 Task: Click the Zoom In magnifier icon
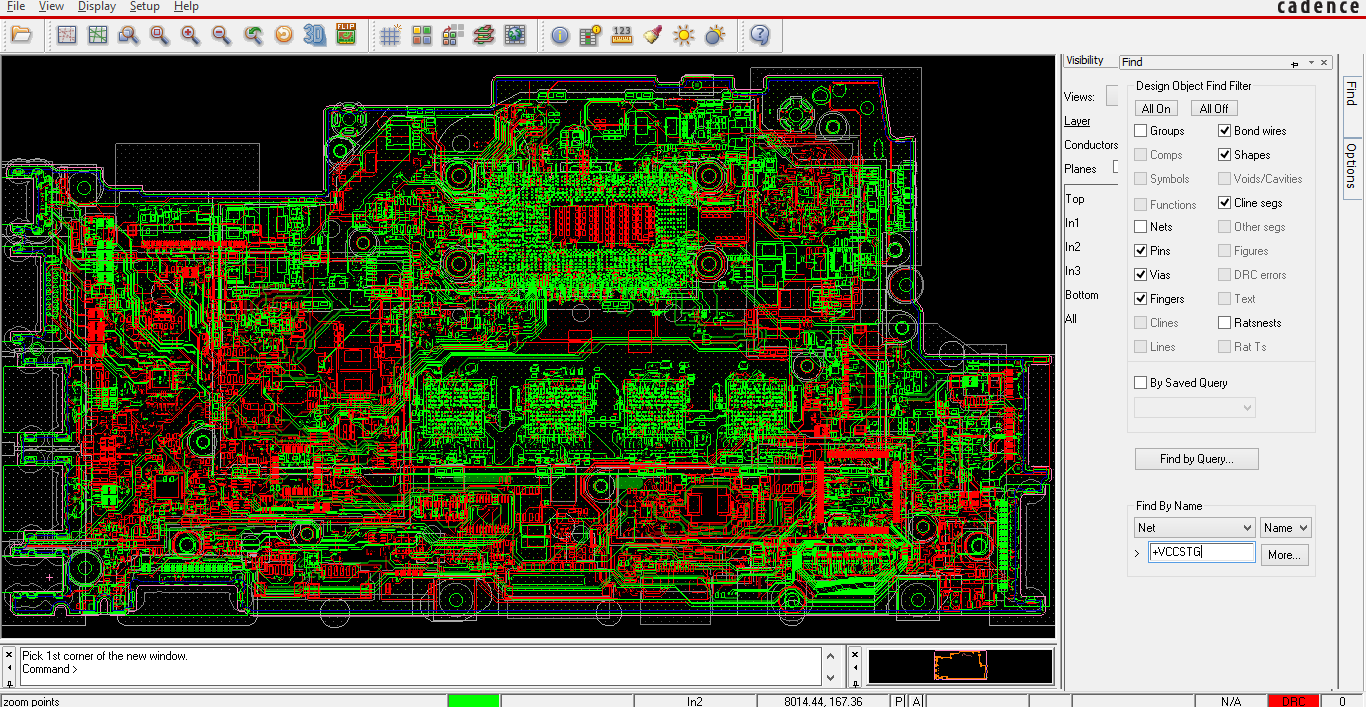coord(190,35)
